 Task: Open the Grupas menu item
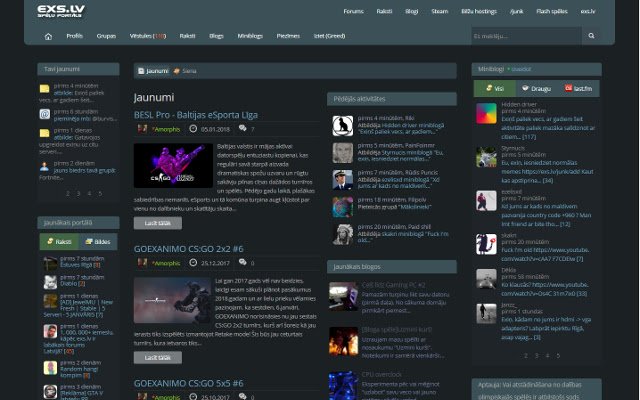tap(106, 36)
